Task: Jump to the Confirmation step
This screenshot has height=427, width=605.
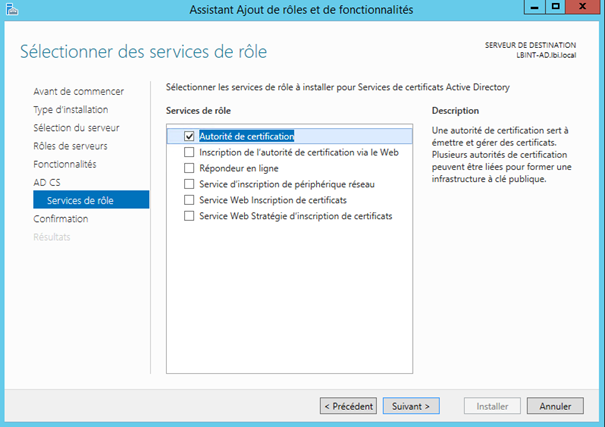Action: pos(60,218)
